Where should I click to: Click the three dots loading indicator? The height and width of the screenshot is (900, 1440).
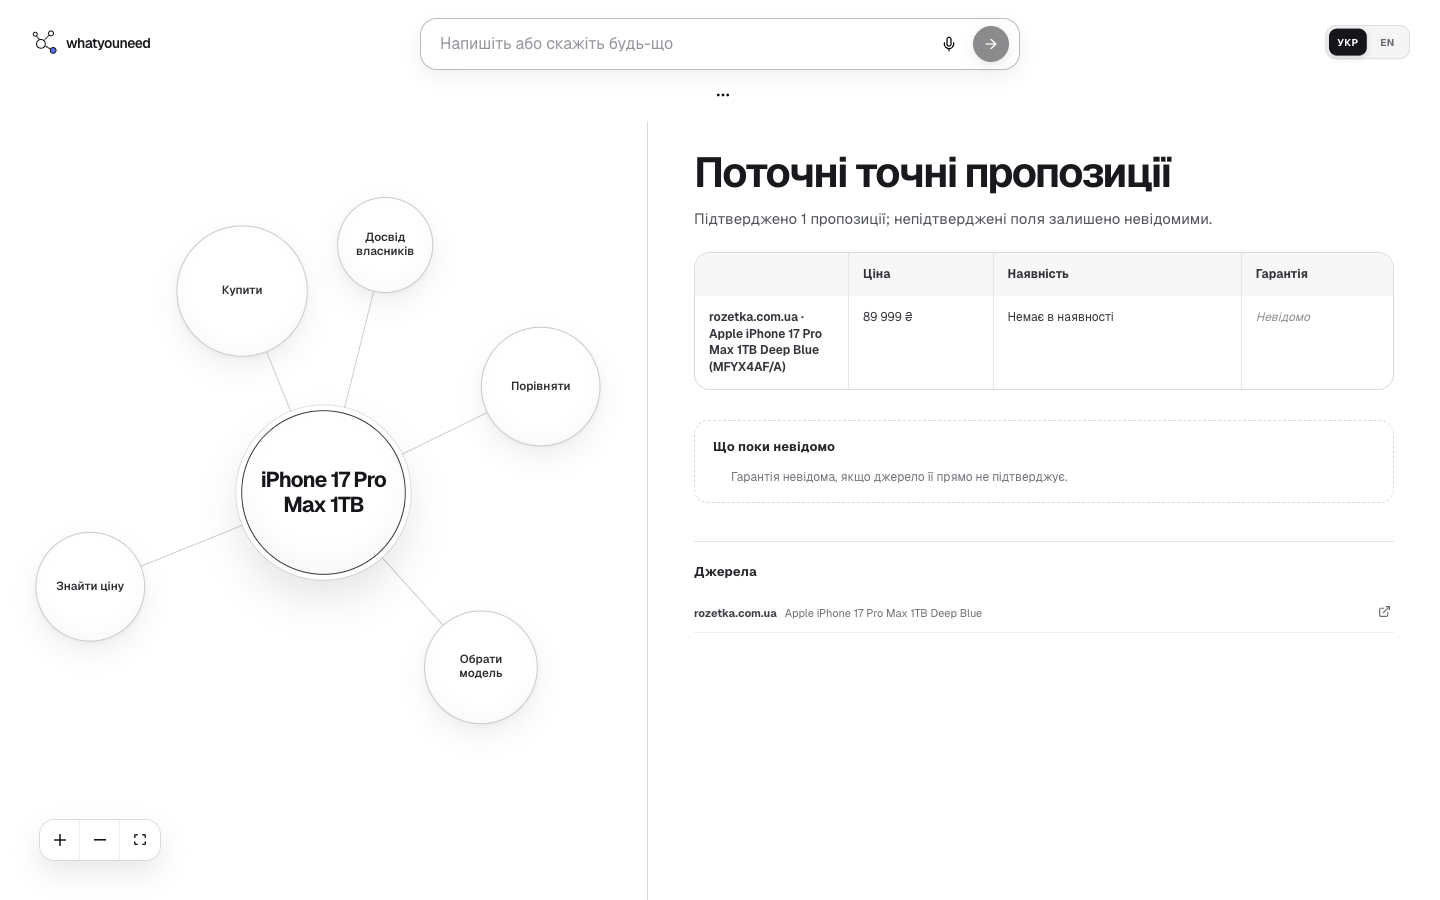(x=723, y=95)
